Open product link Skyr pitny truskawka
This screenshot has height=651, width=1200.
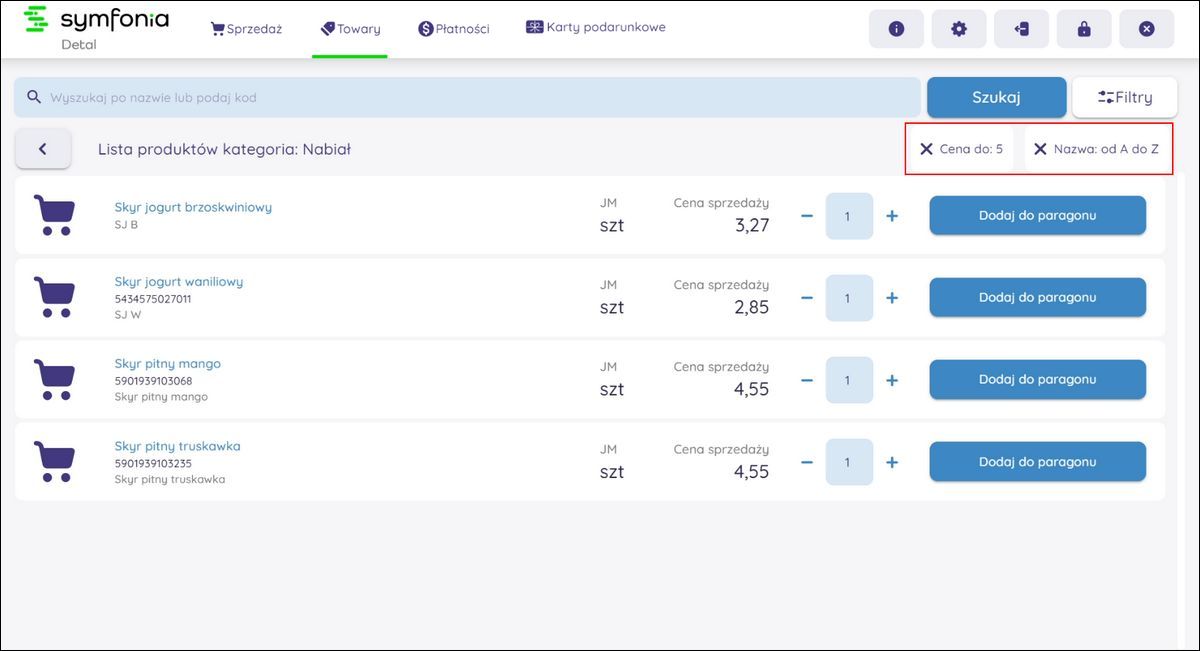coord(177,445)
